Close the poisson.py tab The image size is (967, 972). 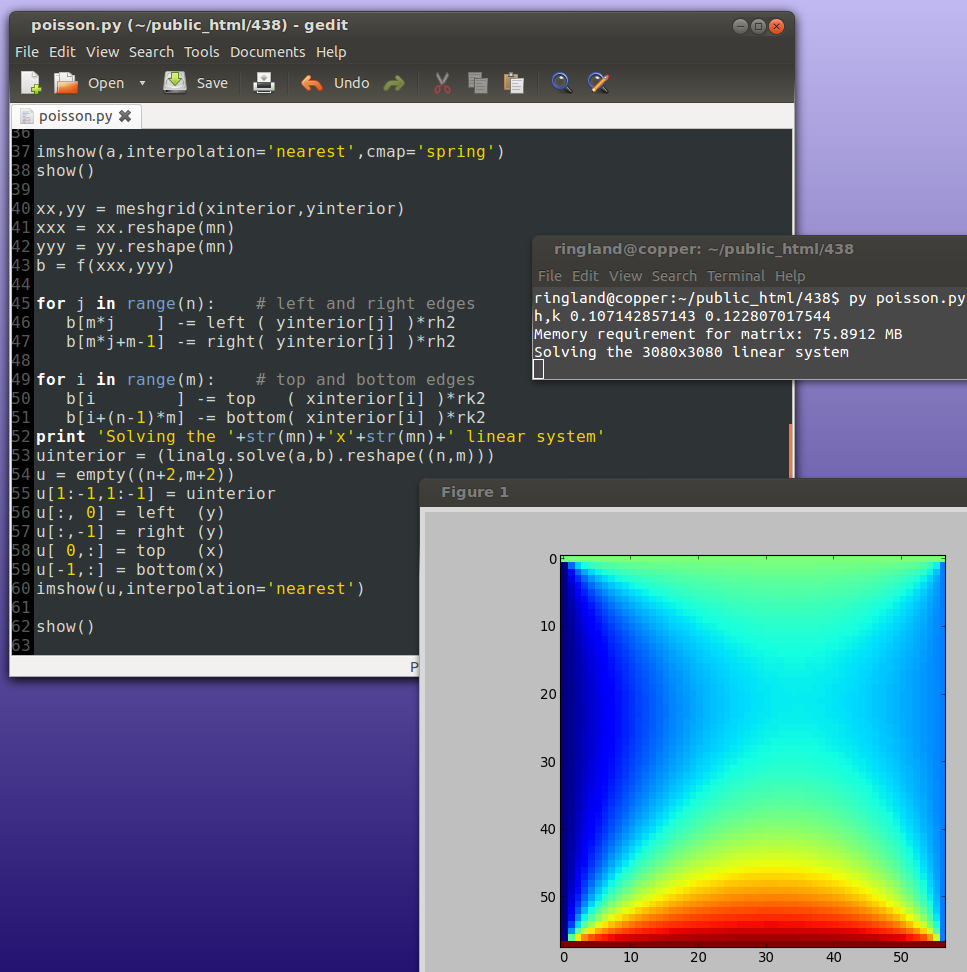(125, 116)
